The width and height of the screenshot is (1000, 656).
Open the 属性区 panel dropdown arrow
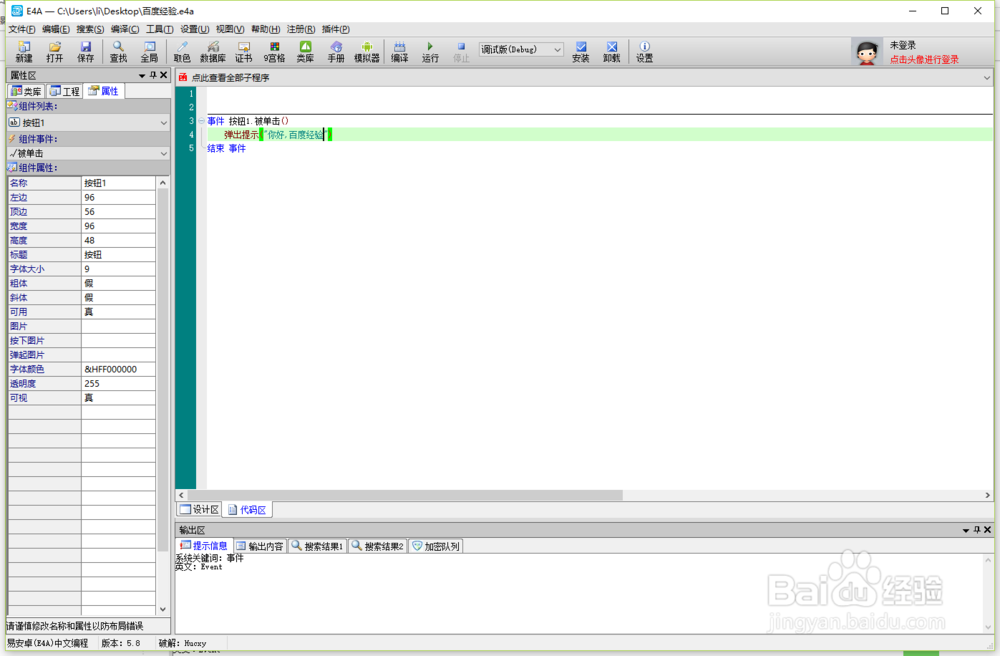(x=142, y=76)
